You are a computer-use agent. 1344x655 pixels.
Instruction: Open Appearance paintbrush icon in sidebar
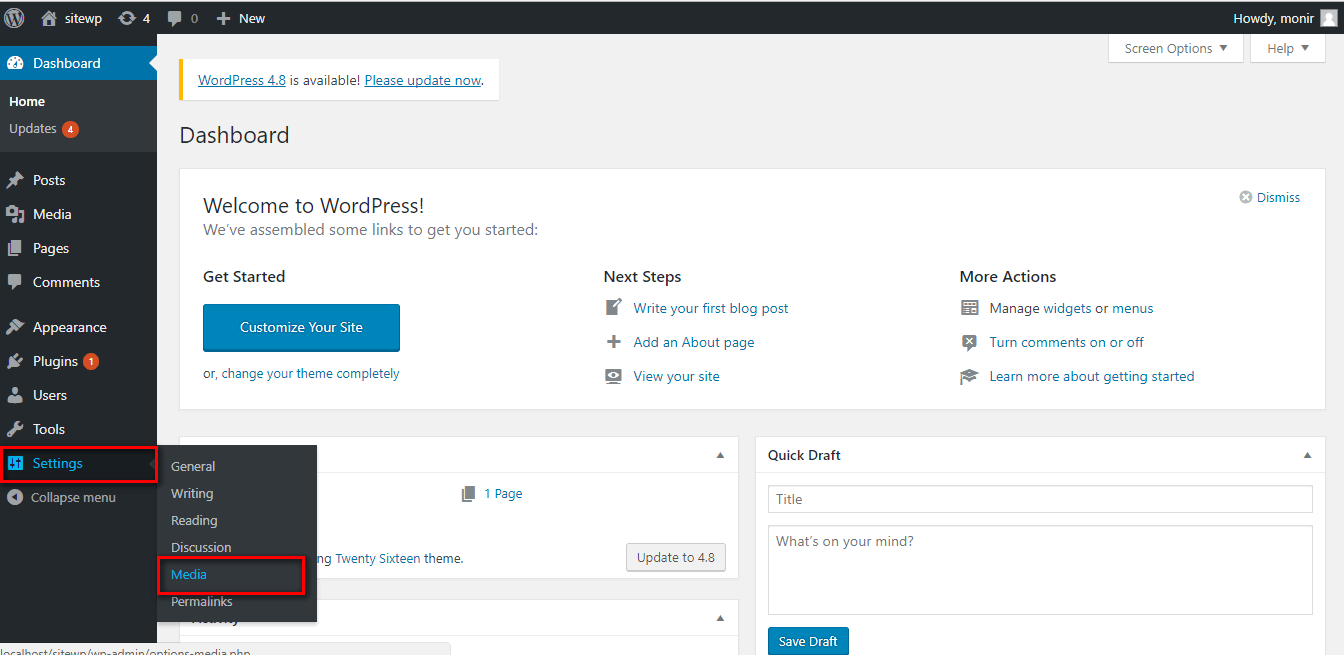click(x=15, y=327)
